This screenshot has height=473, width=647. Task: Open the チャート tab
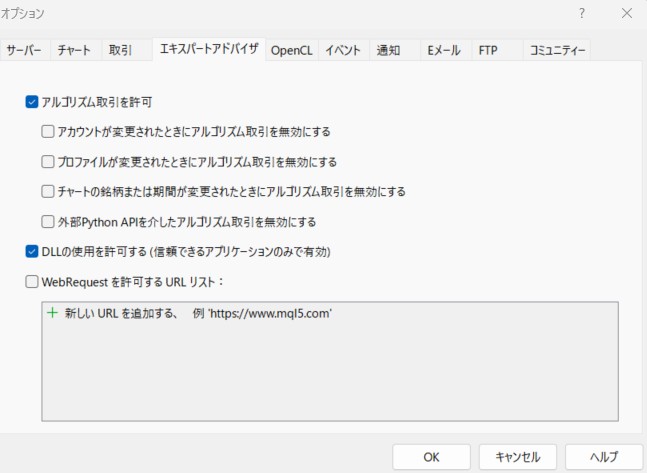coord(74,50)
